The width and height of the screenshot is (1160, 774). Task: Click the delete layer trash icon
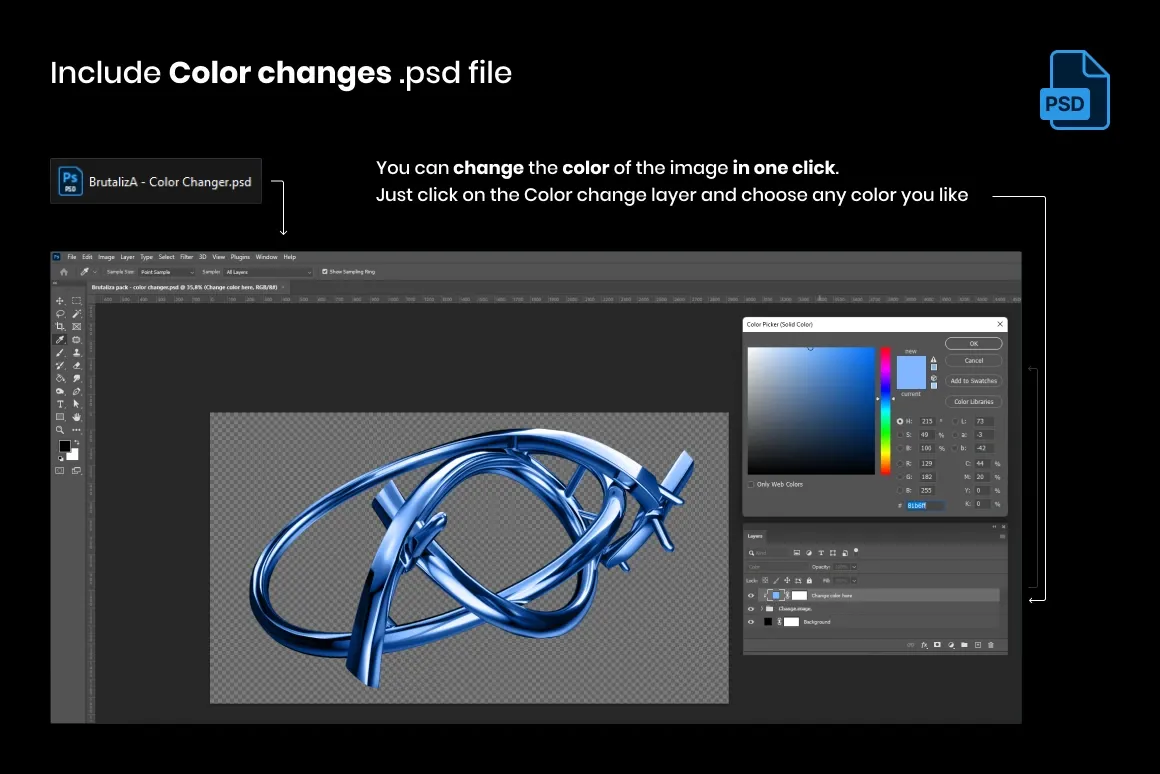coord(991,645)
